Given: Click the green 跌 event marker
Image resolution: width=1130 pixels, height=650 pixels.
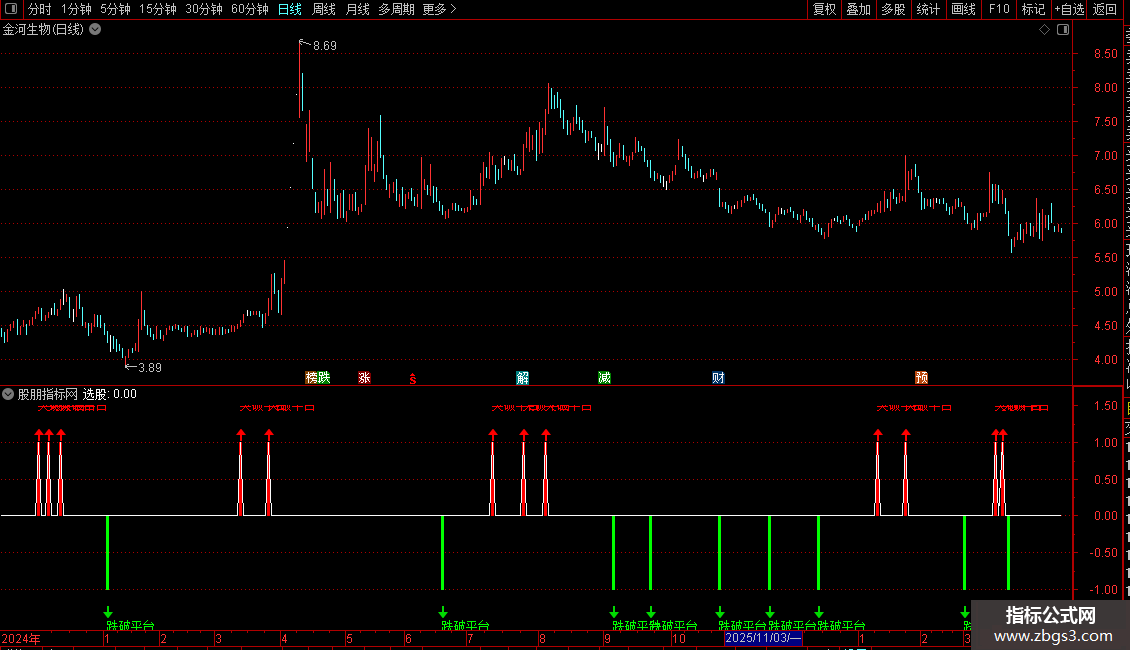Looking at the screenshot, I should [324, 378].
